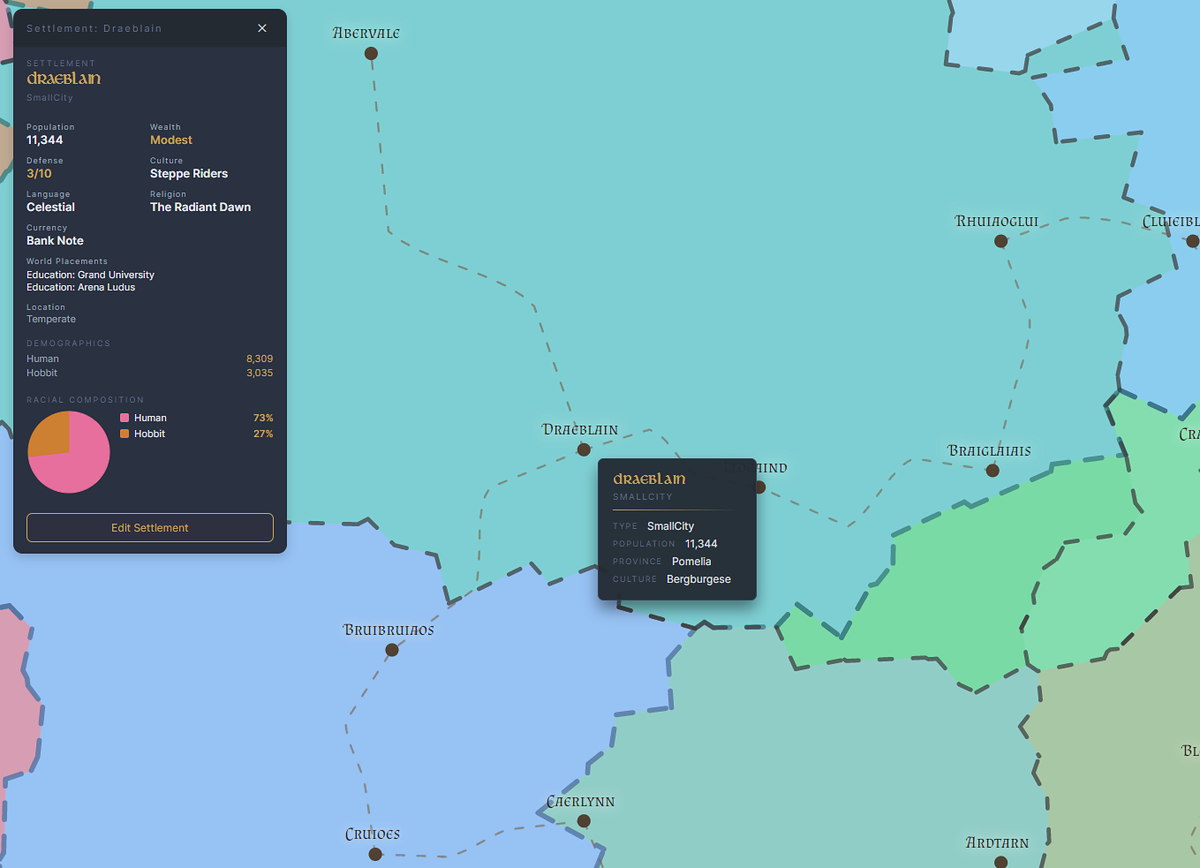Click the Hobbit demographics row 3,035
The image size is (1200, 868).
coord(150,373)
